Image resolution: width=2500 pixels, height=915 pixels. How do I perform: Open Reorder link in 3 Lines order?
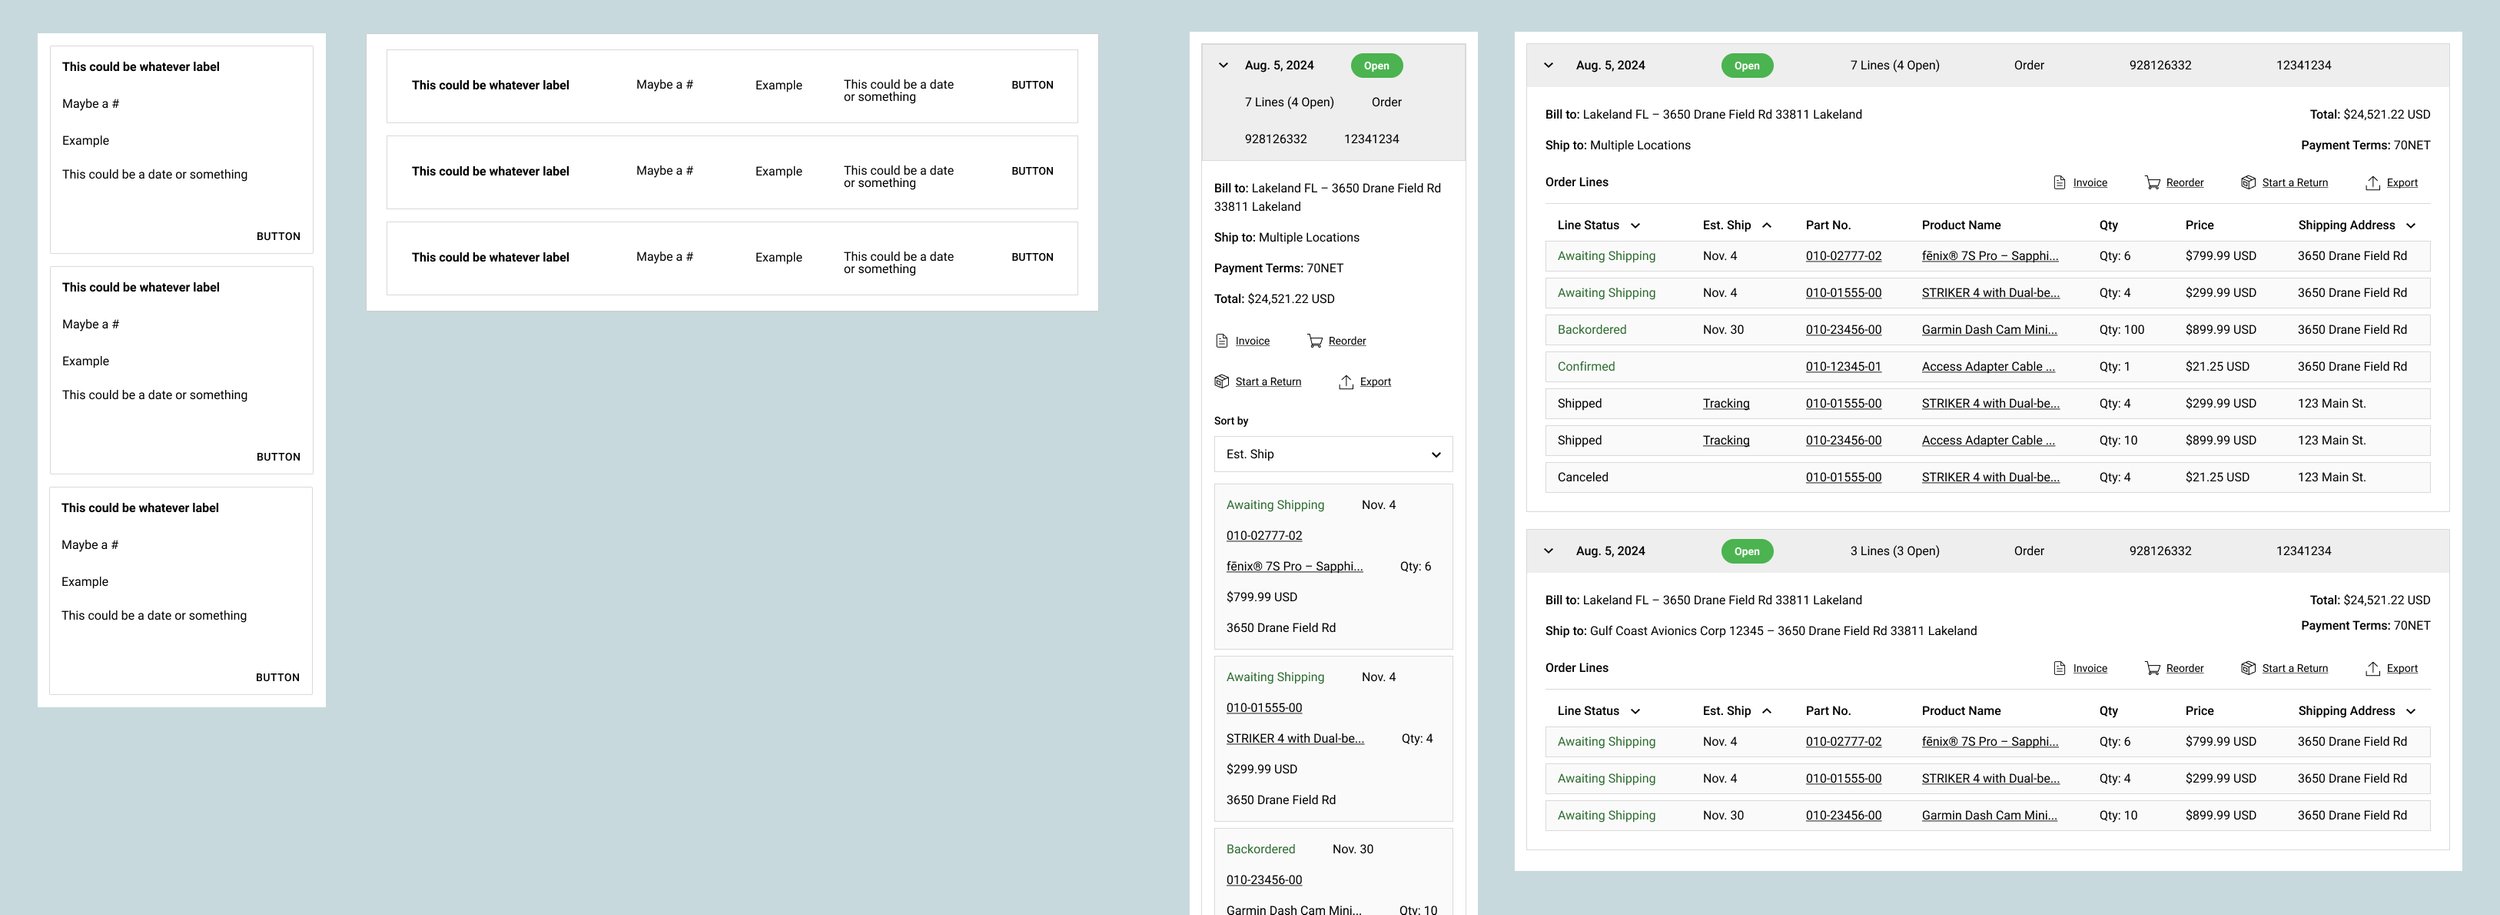pyautogui.click(x=2185, y=668)
